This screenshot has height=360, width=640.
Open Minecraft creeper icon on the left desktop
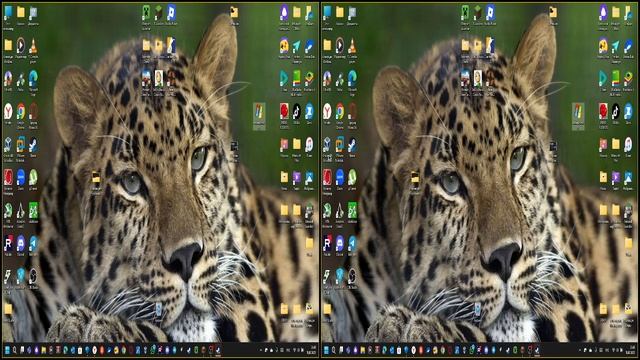click(x=146, y=13)
